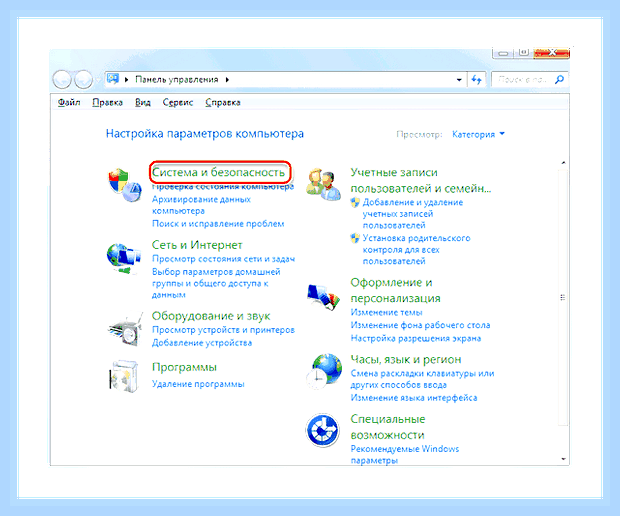620x516 pixels.
Task: Open the Ease of Access icon
Action: coord(323,430)
